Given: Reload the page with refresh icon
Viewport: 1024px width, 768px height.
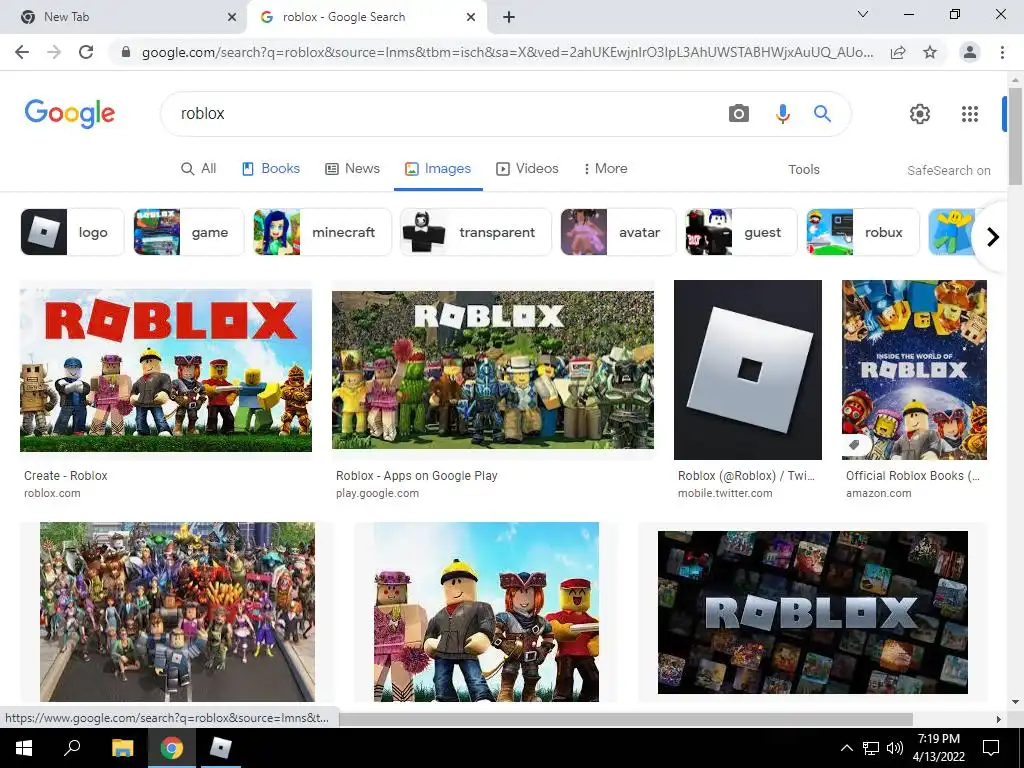Looking at the screenshot, I should 86,52.
